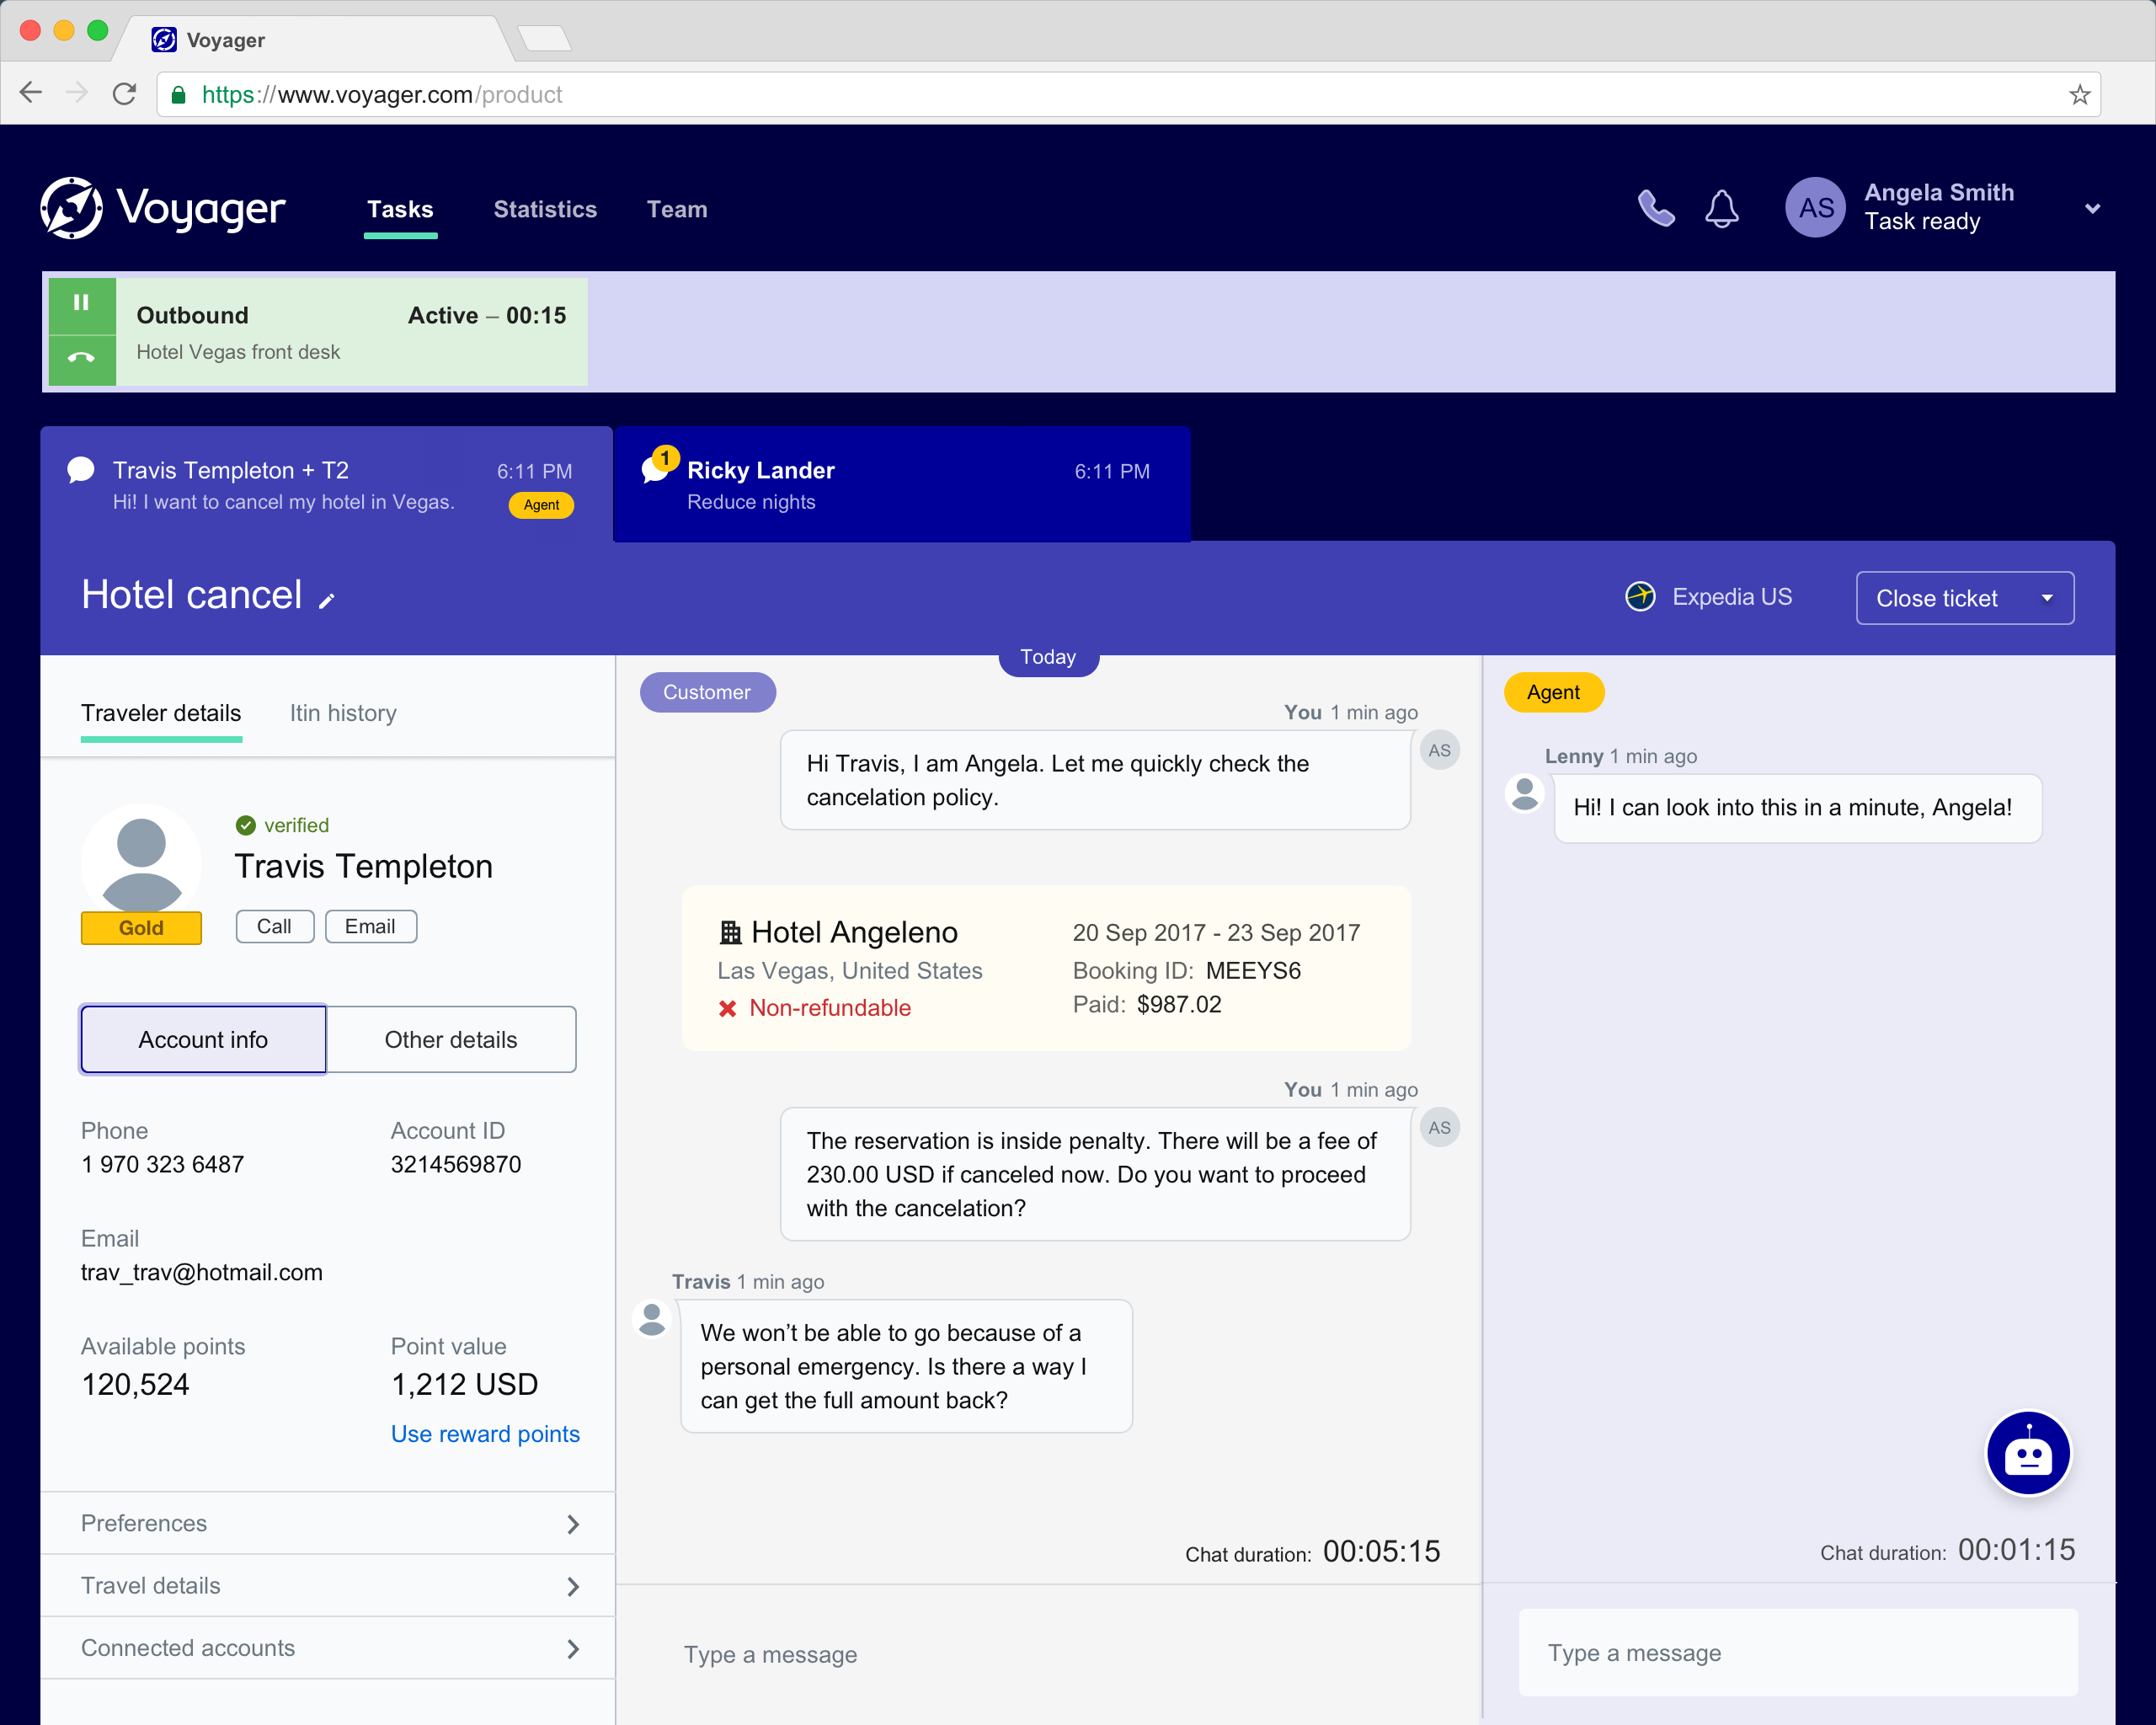
Task: Bookmark page with star icon
Action: pos(2079,95)
